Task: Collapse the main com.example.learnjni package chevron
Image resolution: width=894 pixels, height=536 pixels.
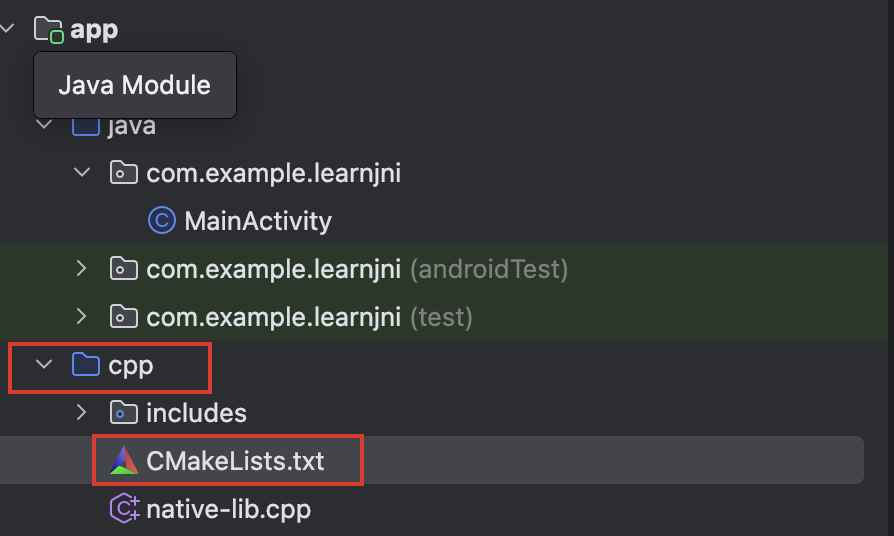Action: pos(82,172)
